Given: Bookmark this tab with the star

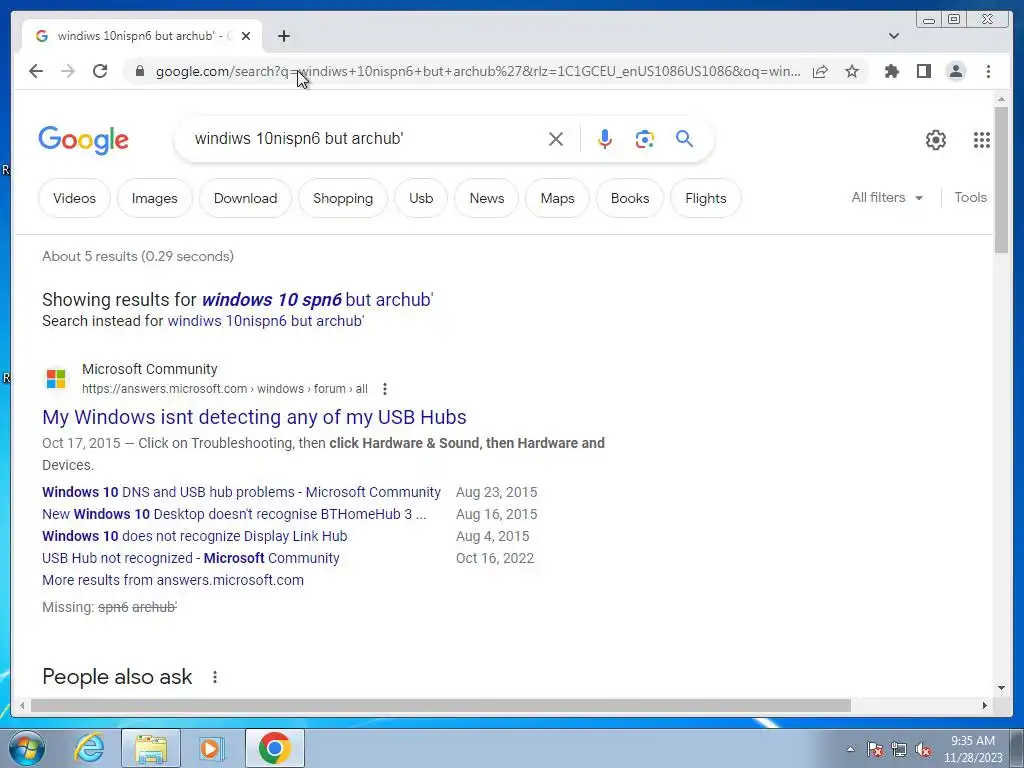Looking at the screenshot, I should point(852,71).
